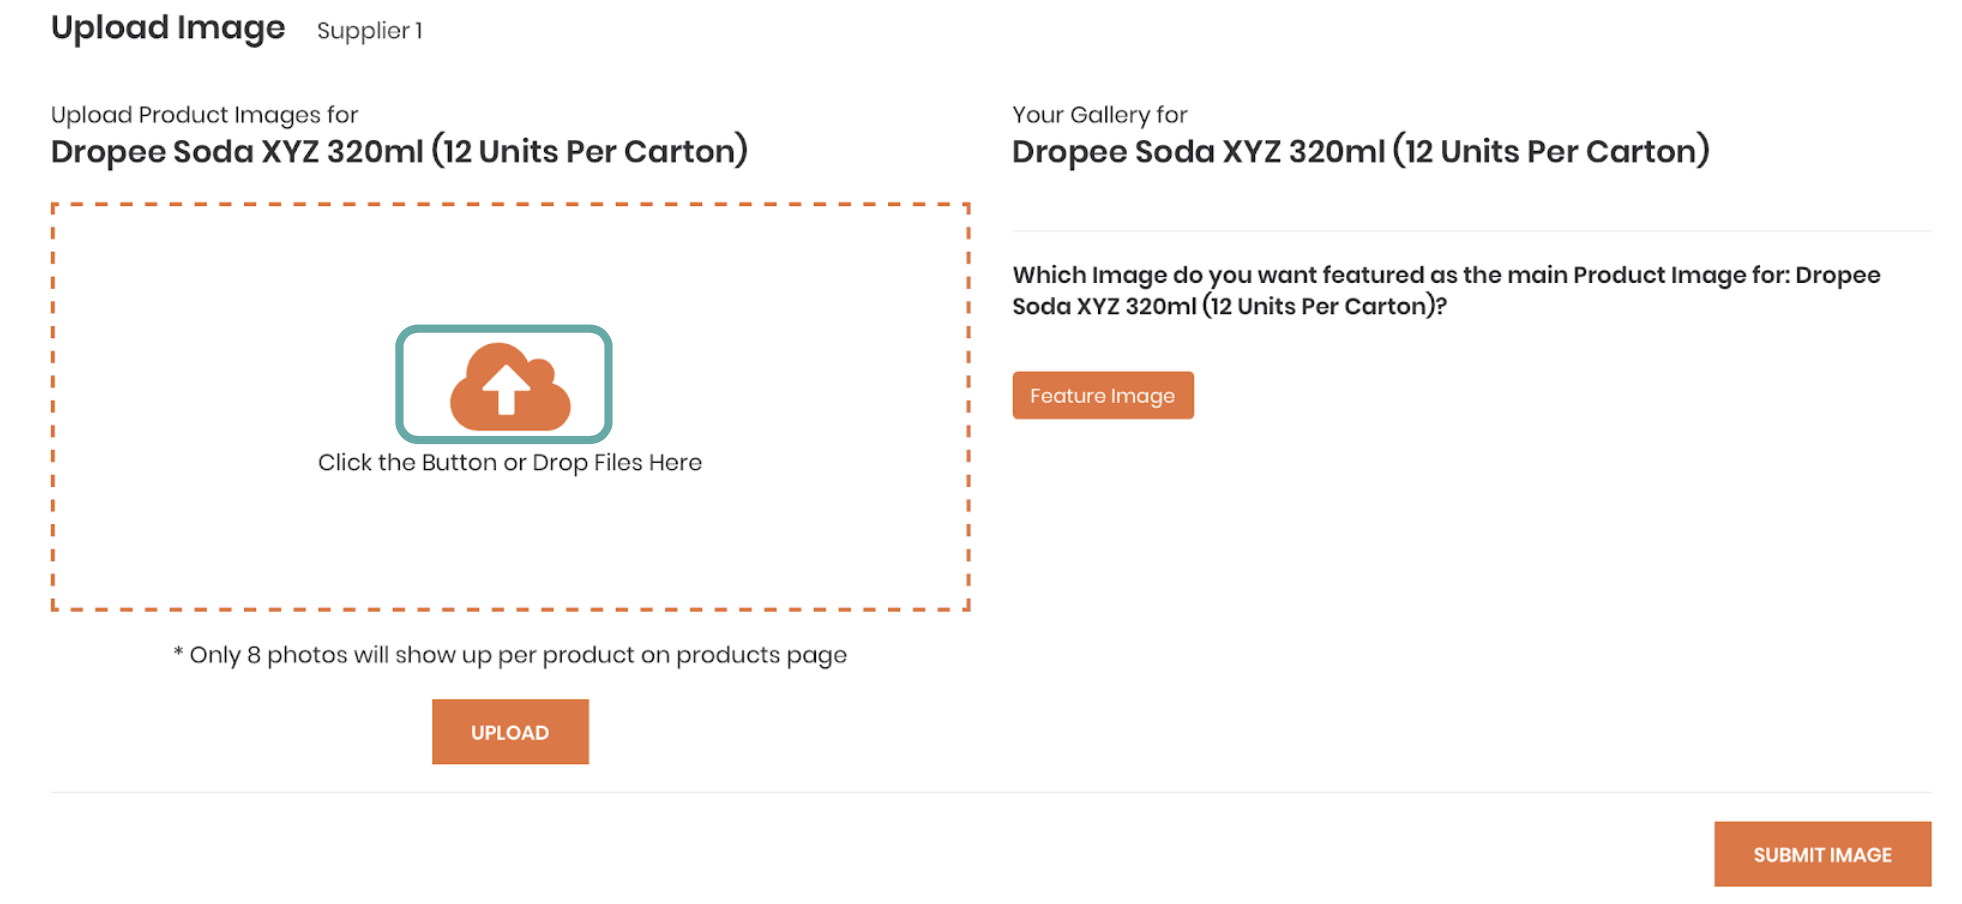The image size is (1962, 904).
Task: Click the orange cloud upload icon
Action: point(510,386)
